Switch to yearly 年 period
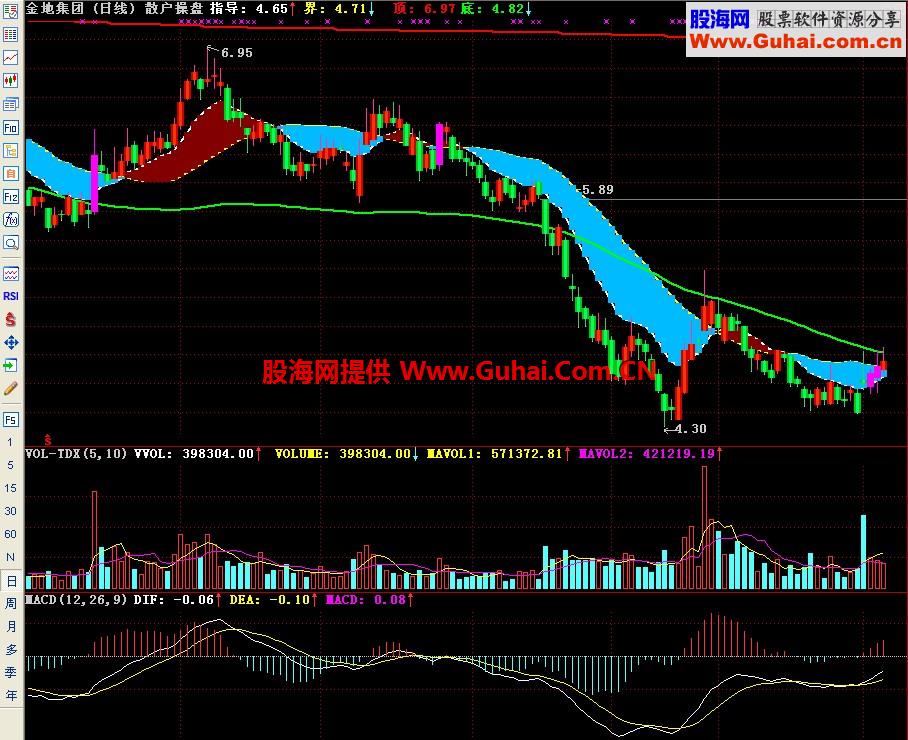The height and width of the screenshot is (740, 908). tap(10, 695)
